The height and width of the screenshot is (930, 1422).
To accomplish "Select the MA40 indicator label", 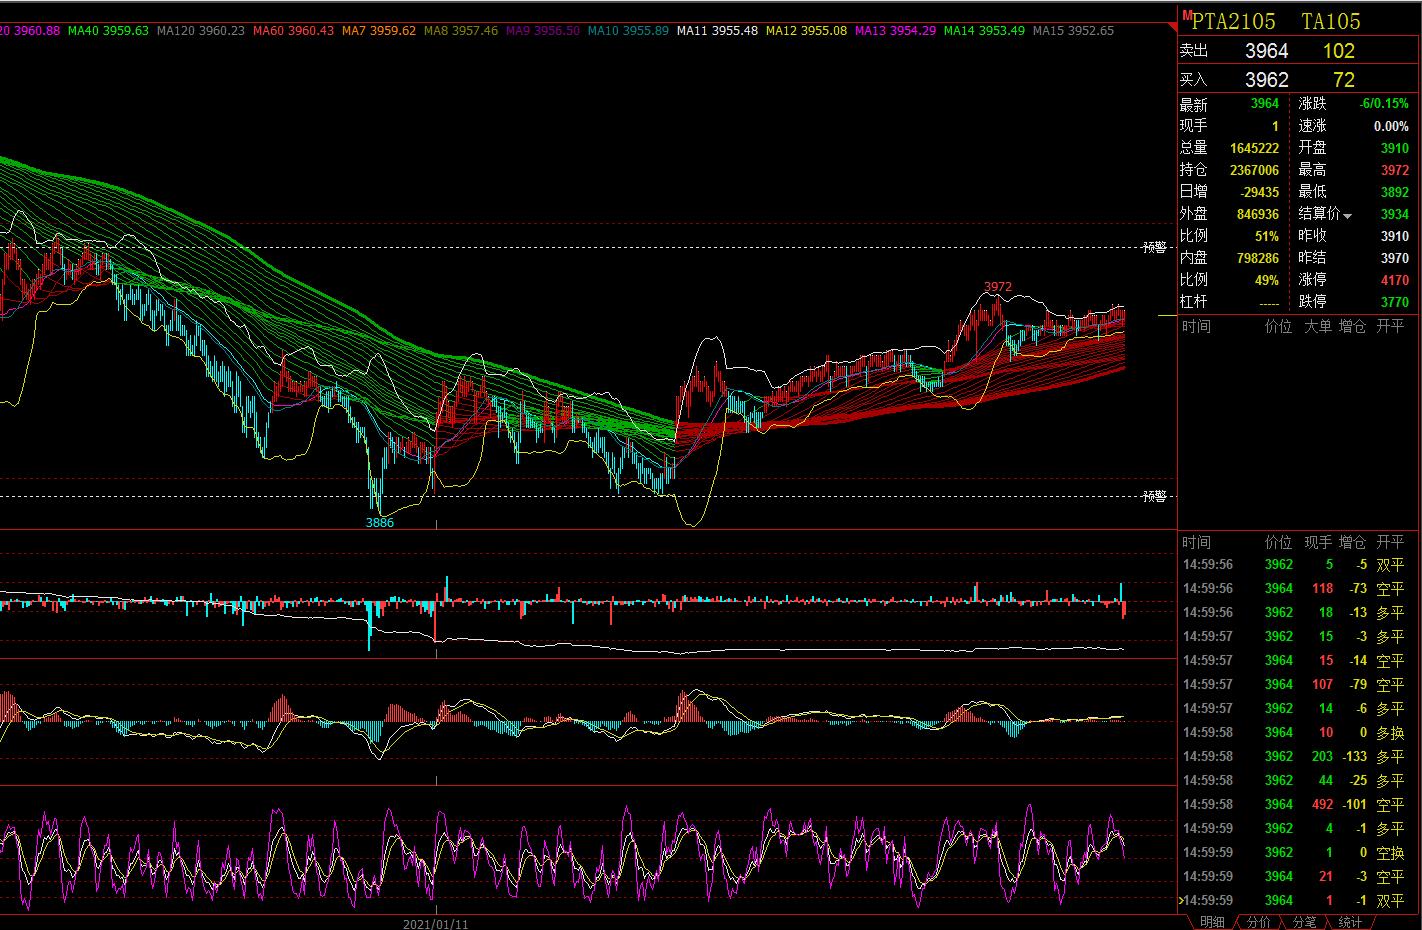I will click(108, 31).
